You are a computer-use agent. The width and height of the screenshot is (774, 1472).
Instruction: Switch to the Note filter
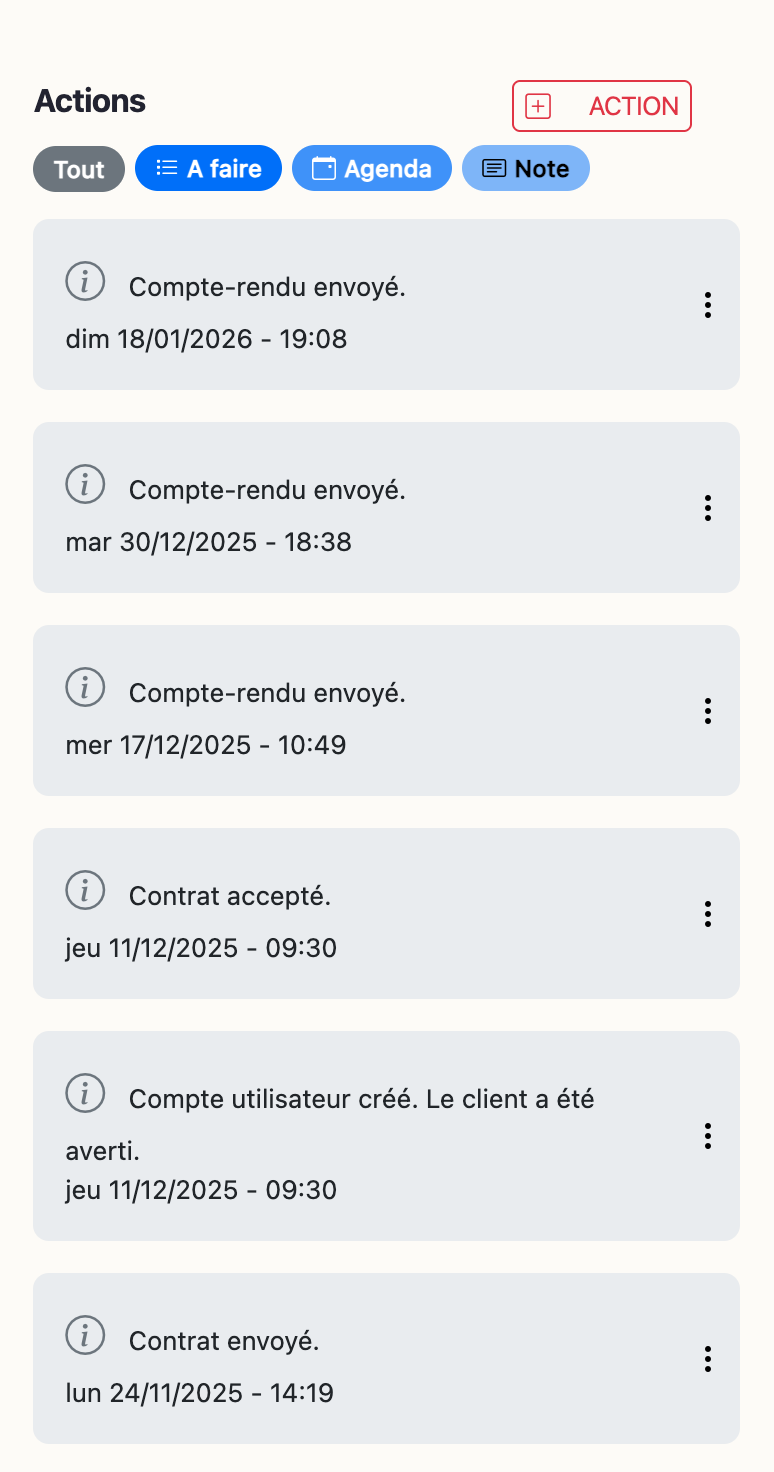click(x=526, y=168)
